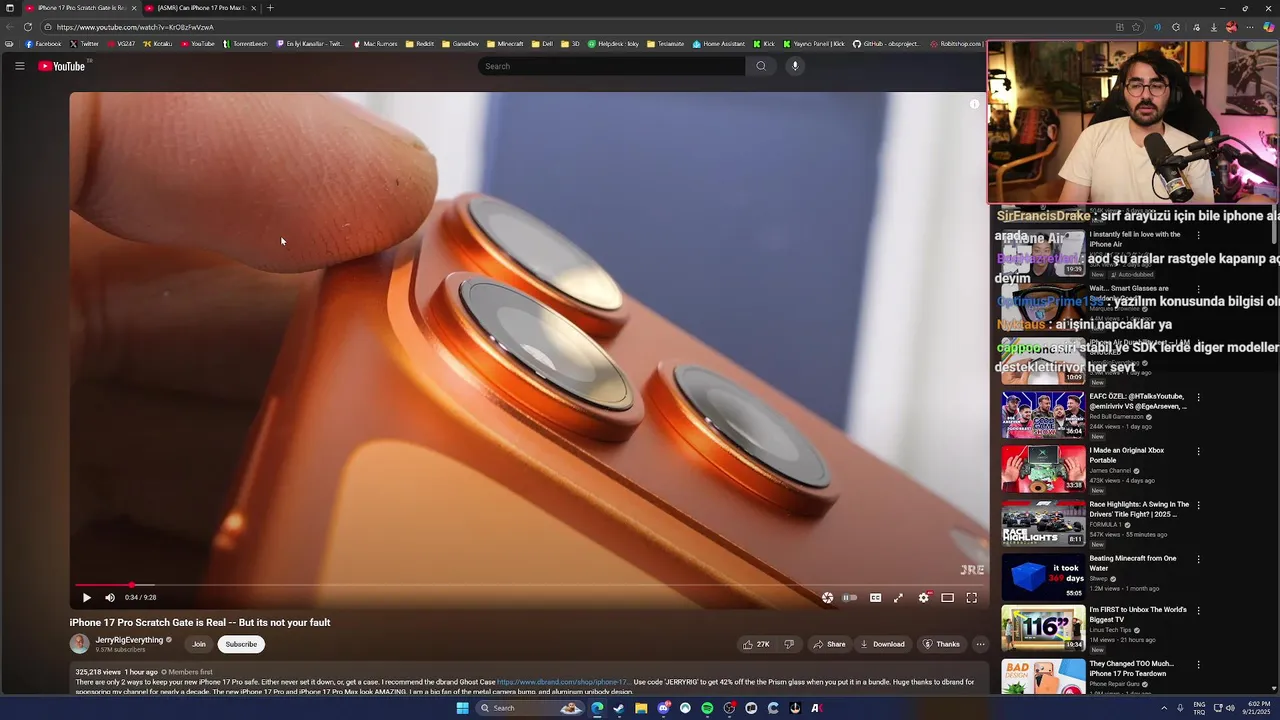Select the iPhone 17 Pro Scratch Gate tab
The width and height of the screenshot is (1280, 720).
click(80, 8)
